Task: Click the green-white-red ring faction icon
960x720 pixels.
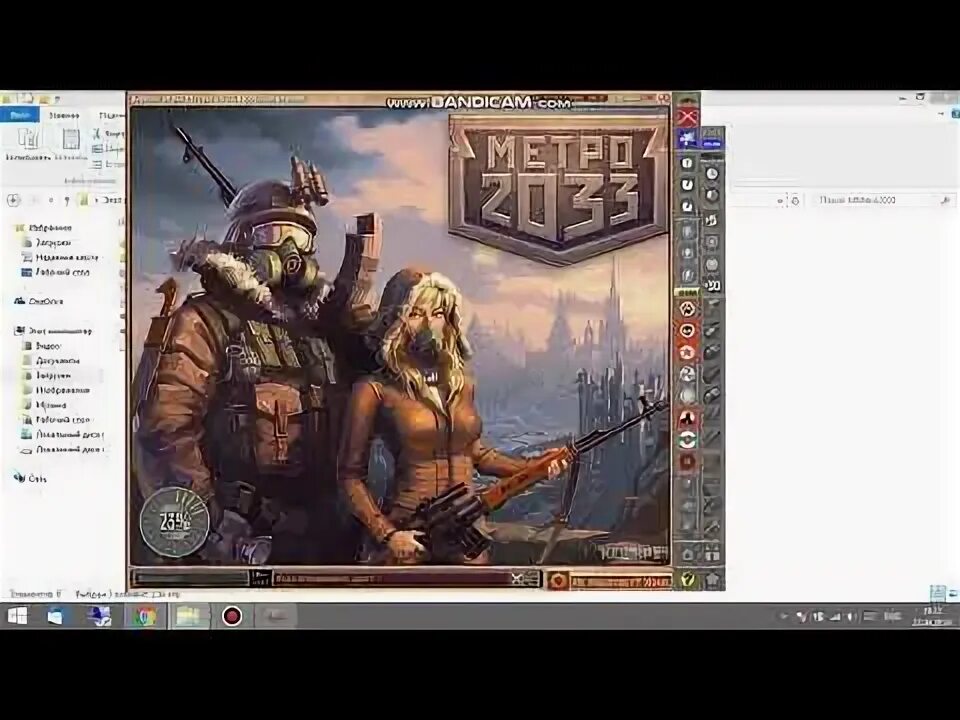Action: tap(687, 440)
